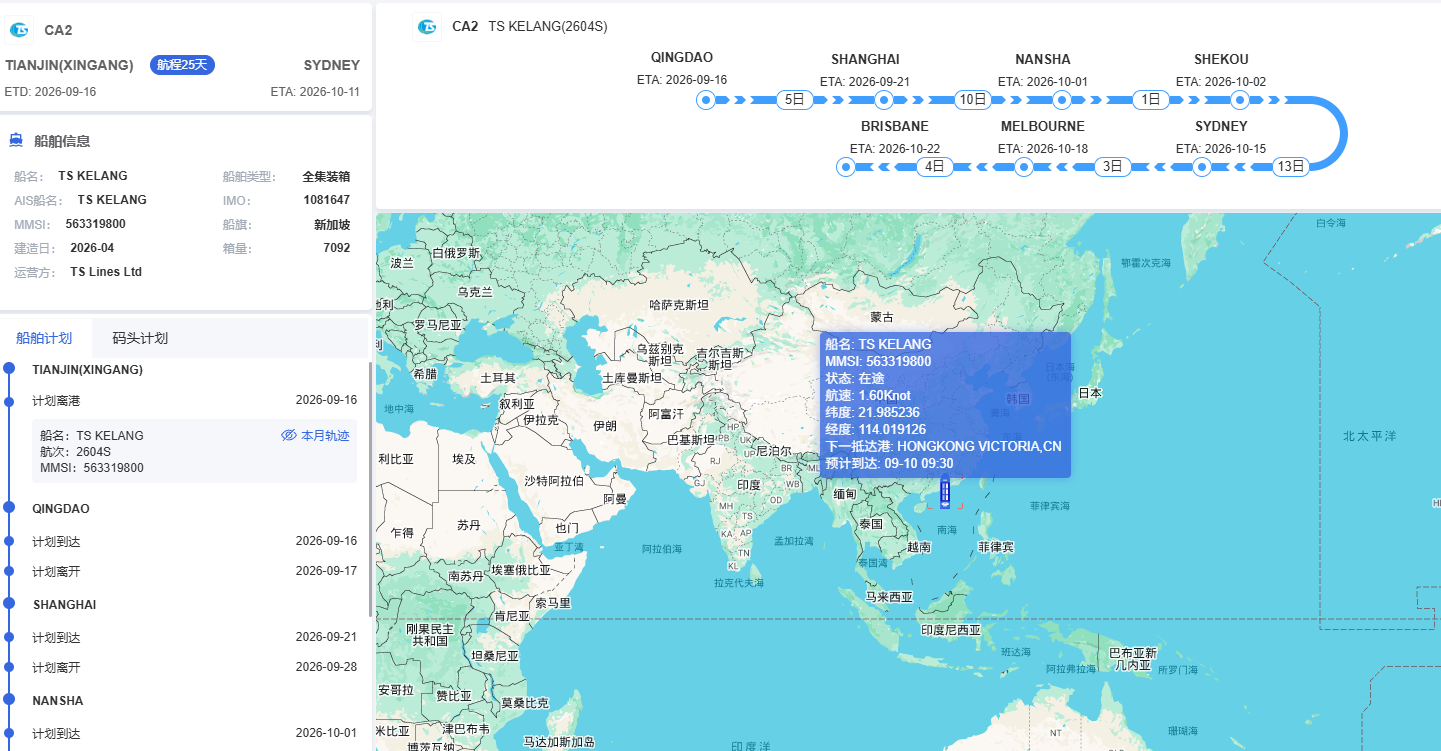1441x751 pixels.
Task: Click the ship icon next to 船舶信息
Action: coord(17,141)
